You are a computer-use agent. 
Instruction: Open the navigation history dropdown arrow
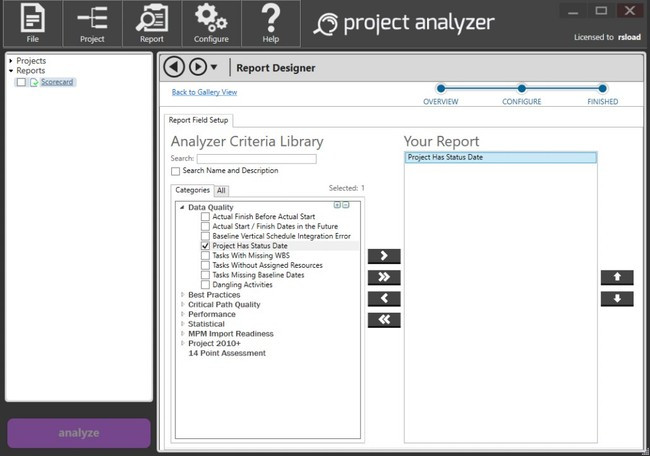tap(214, 68)
